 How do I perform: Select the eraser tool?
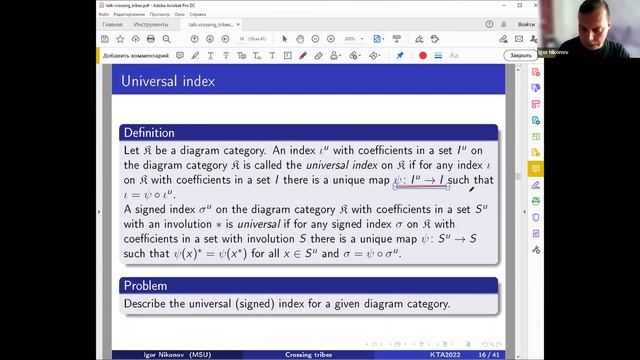point(318,56)
